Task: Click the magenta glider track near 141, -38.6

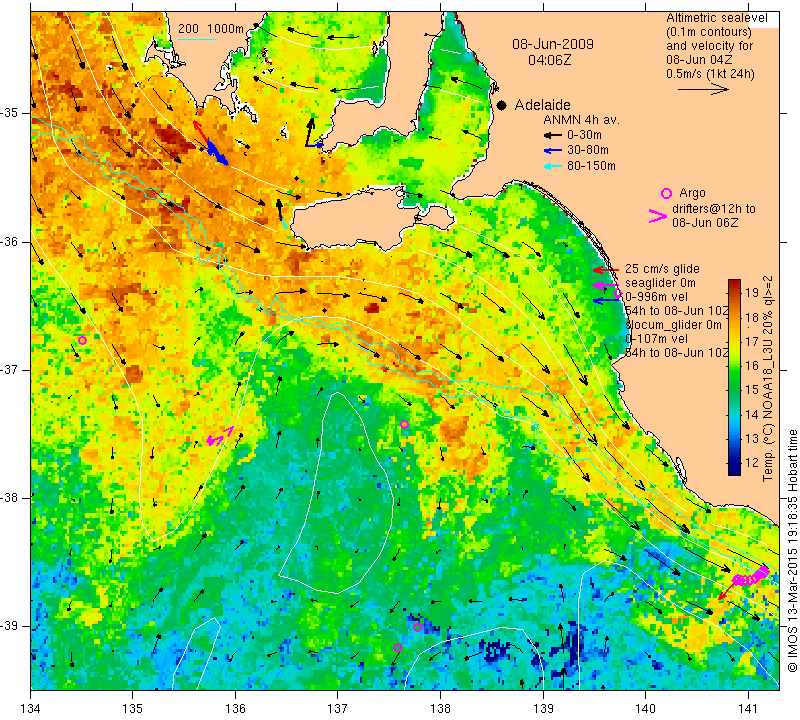Action: tap(750, 575)
